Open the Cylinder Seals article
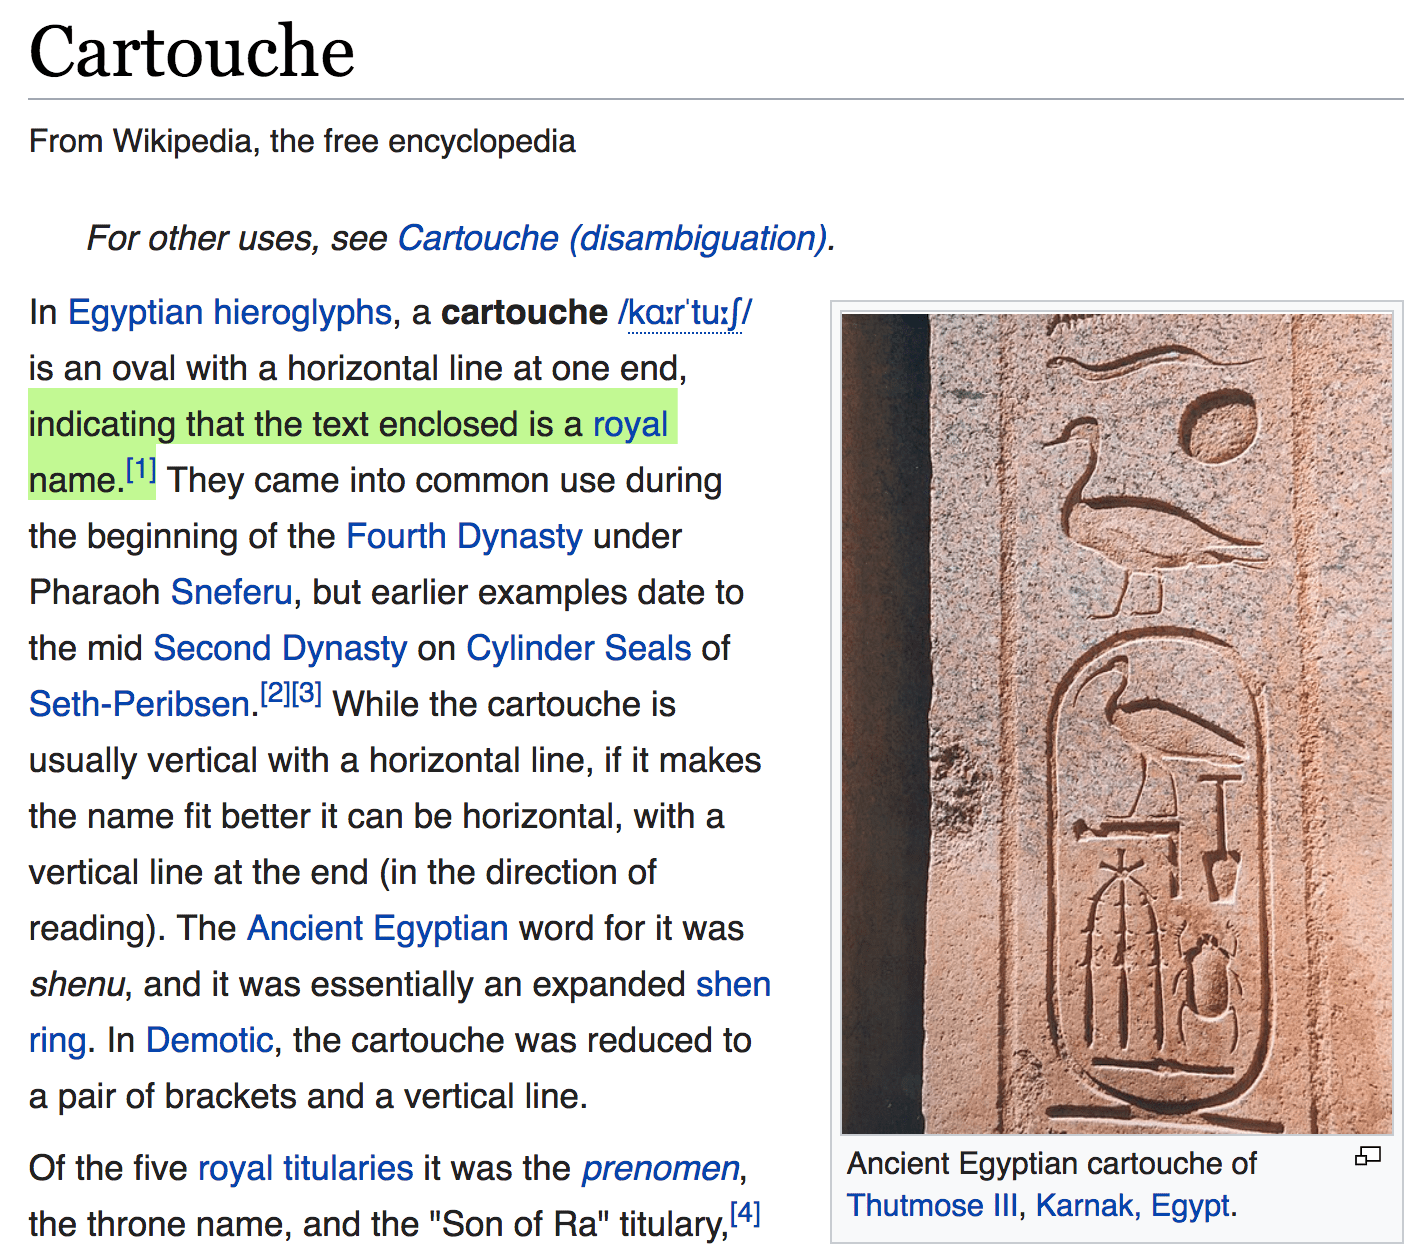This screenshot has width=1428, height=1260. pyautogui.click(x=578, y=648)
